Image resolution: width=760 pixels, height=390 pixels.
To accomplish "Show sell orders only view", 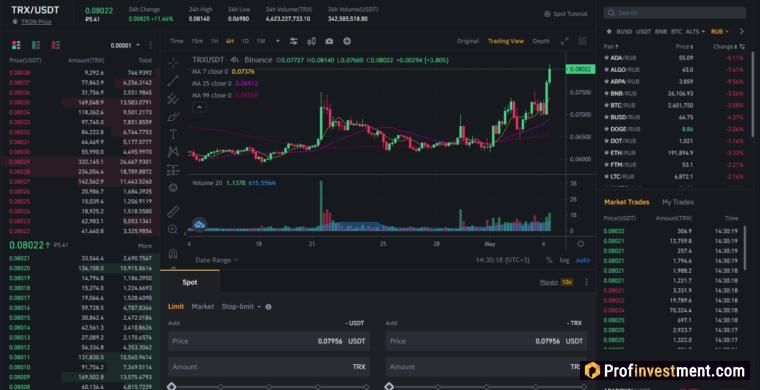I will [56, 45].
